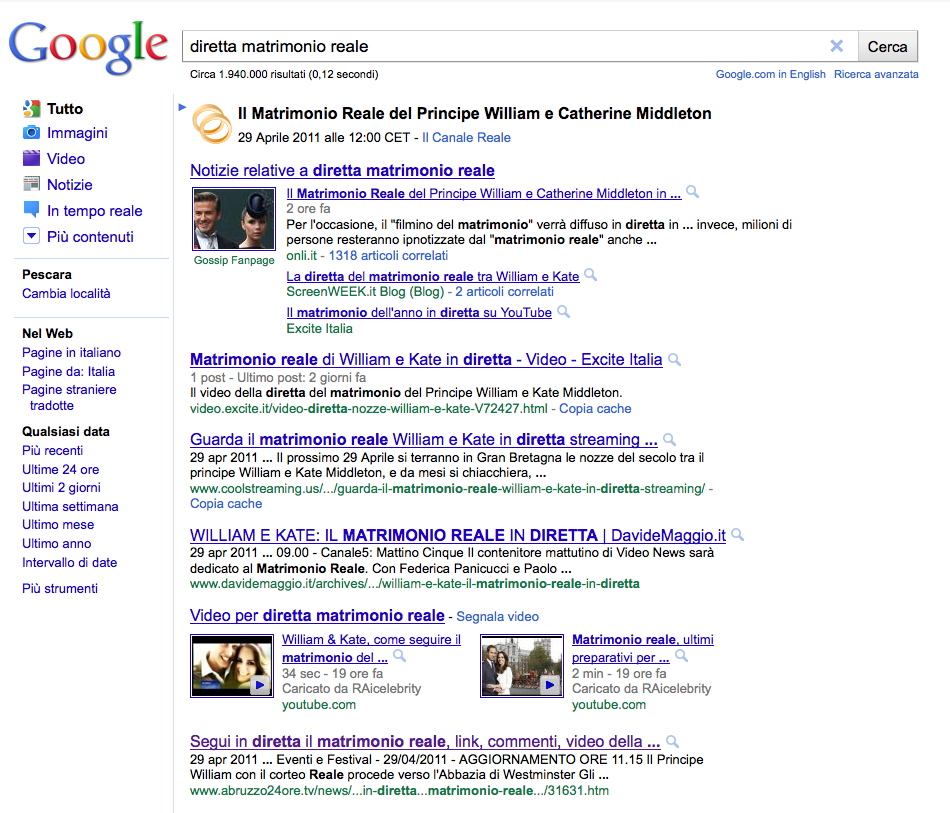950x813 pixels.
Task: Preview magnifier next to 'La diretta del matrimonio reale'
Action: click(590, 275)
